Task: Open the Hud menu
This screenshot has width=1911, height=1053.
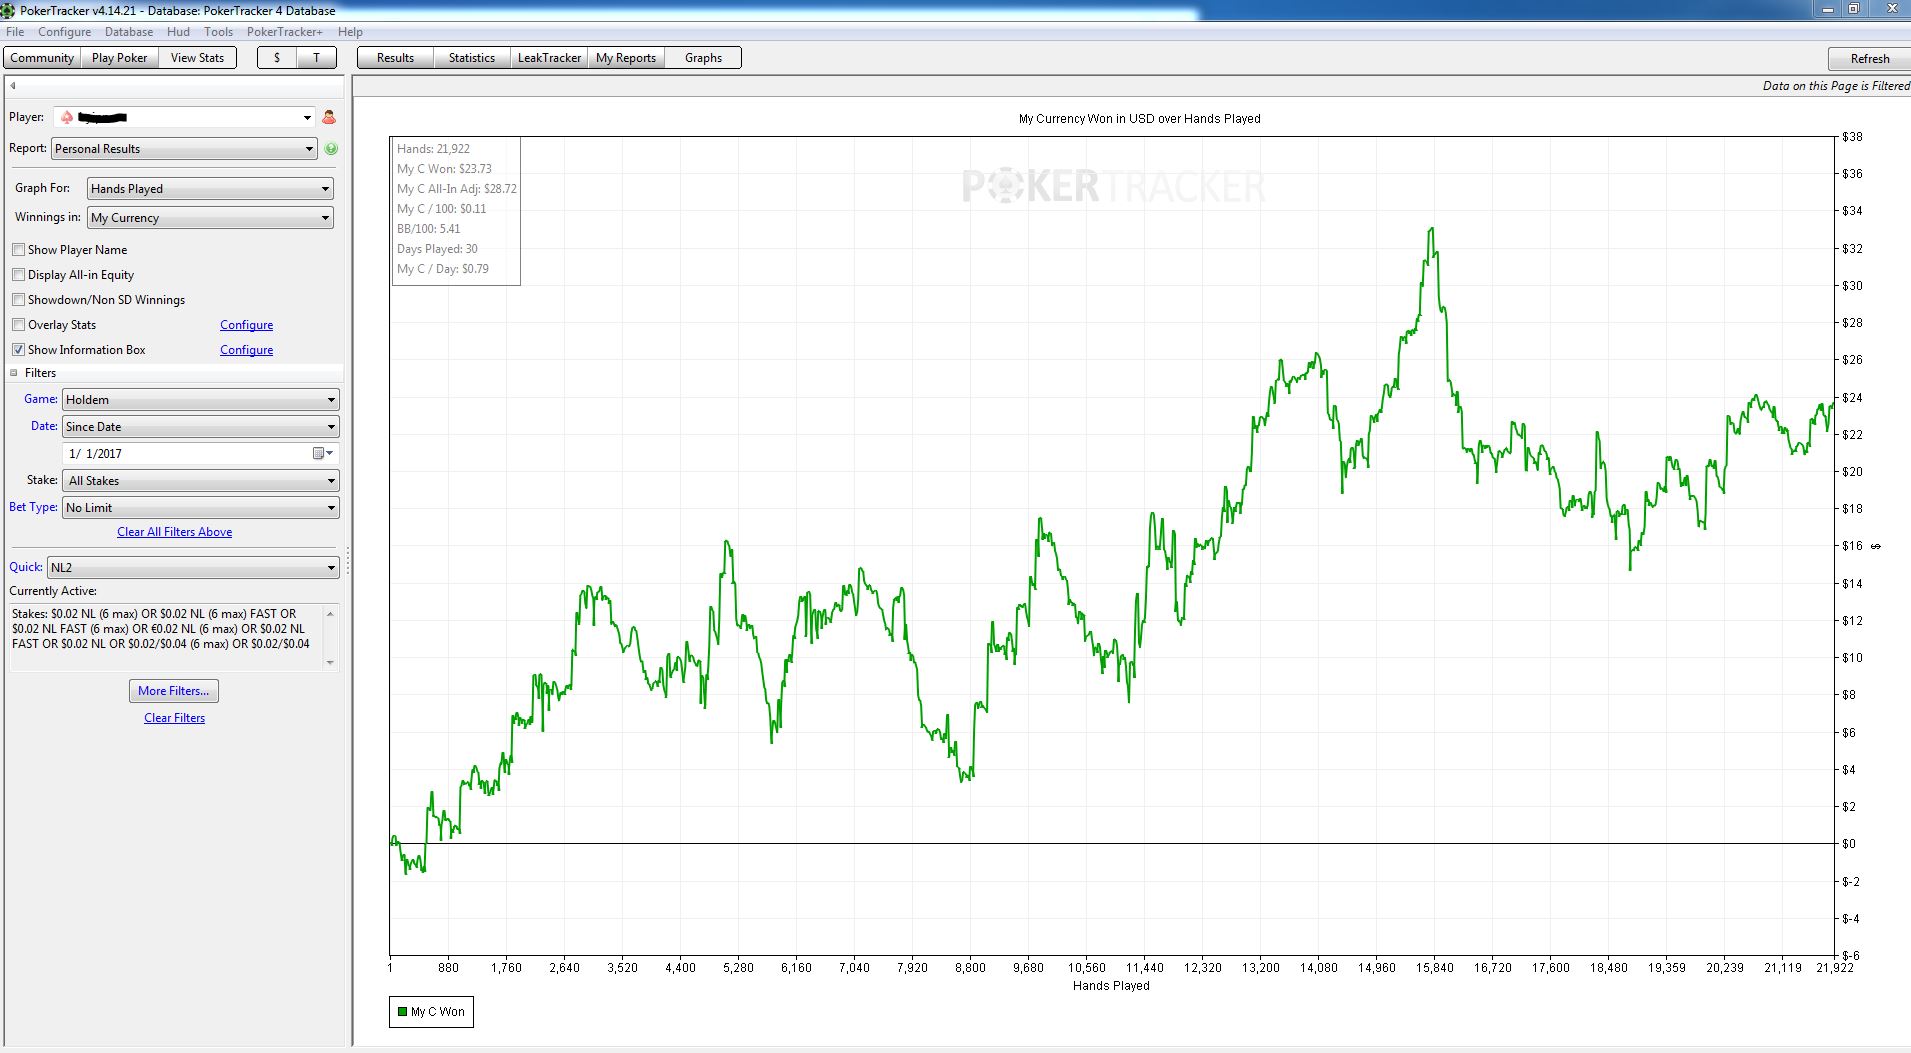Action: pyautogui.click(x=178, y=32)
